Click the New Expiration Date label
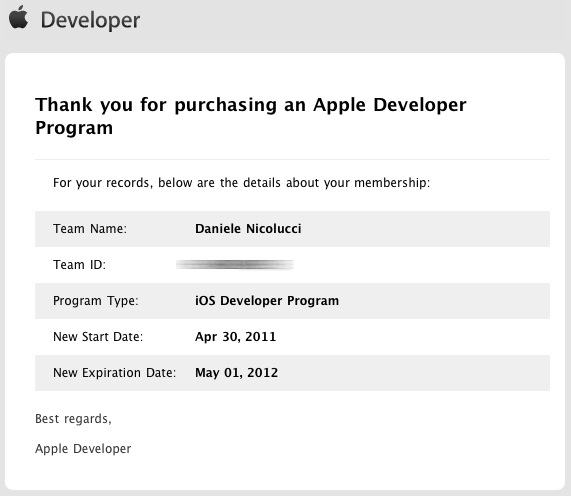The image size is (571, 496). [114, 373]
